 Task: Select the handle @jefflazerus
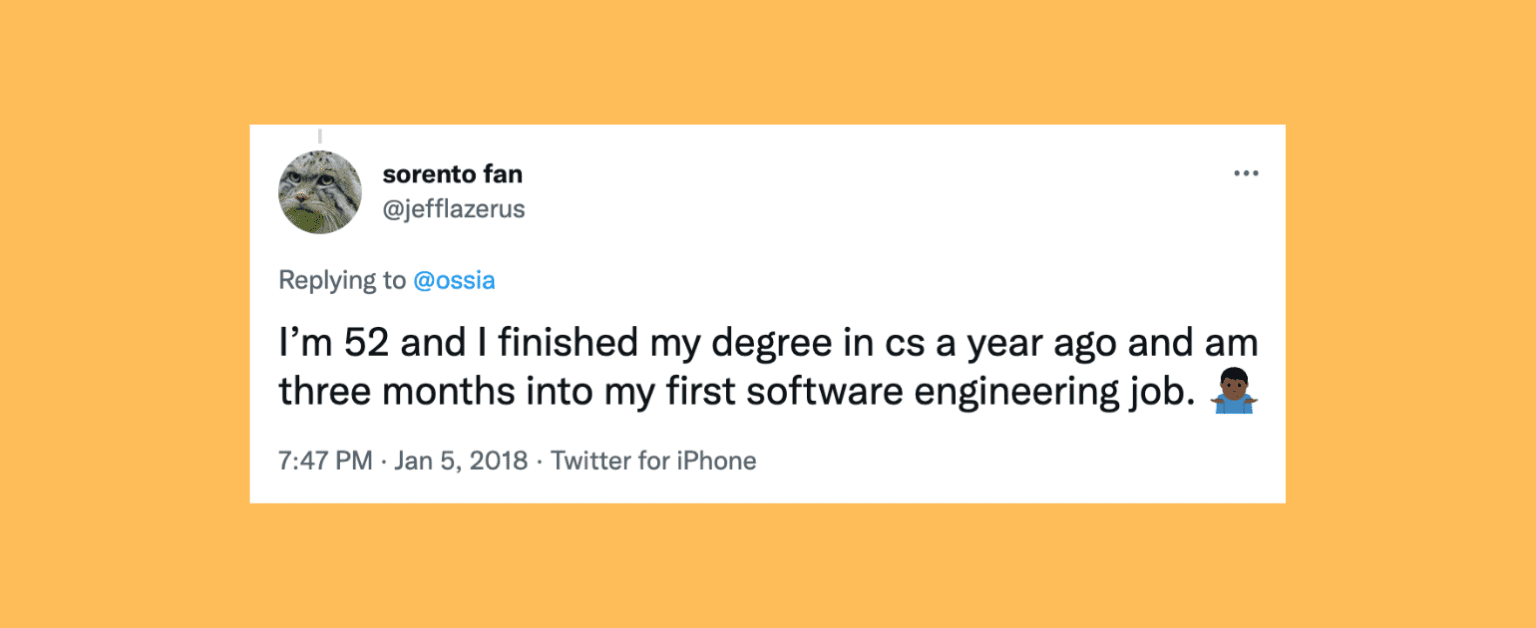point(453,210)
